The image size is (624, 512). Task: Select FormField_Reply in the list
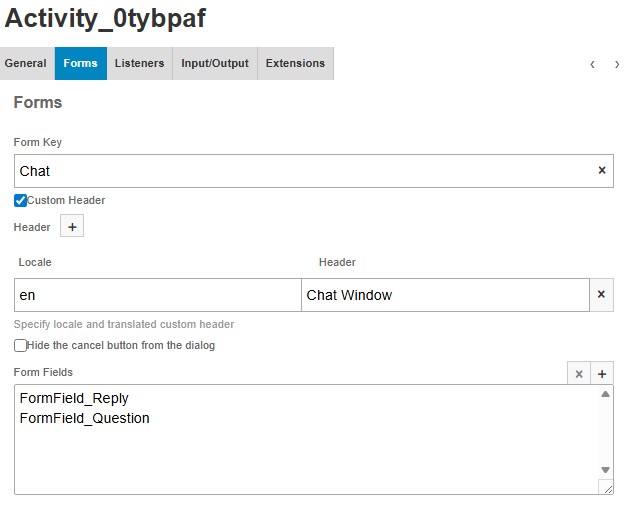[x=74, y=398]
